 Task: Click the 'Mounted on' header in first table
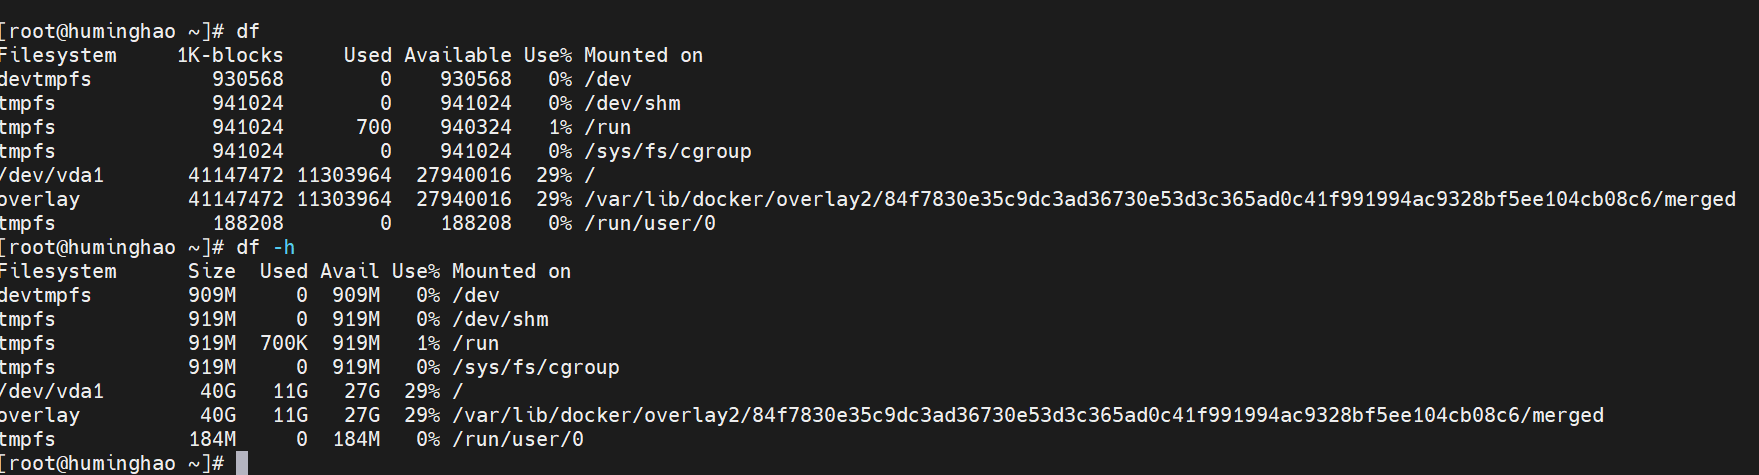pos(644,55)
